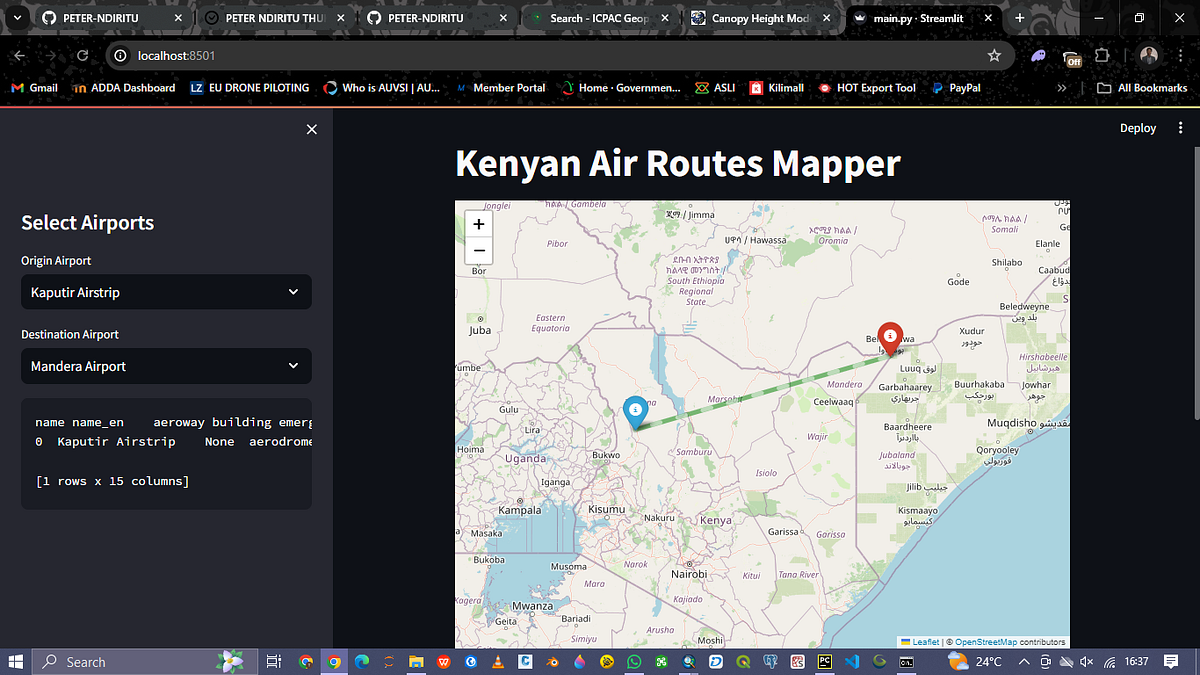Open WhatsApp from the taskbar
The image size is (1200, 675).
click(x=634, y=661)
